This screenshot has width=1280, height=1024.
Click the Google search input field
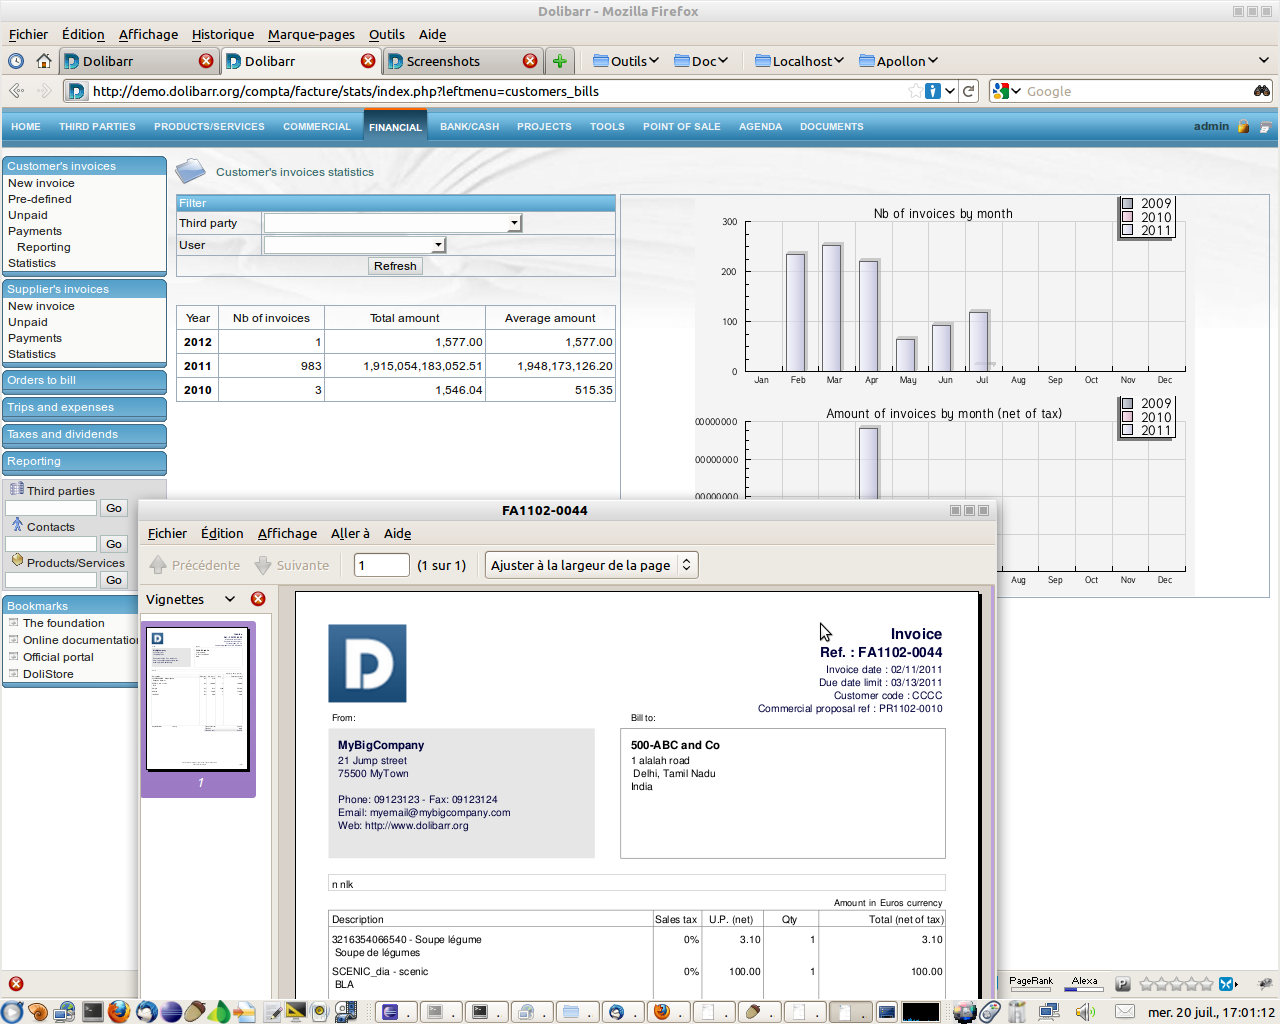1135,91
